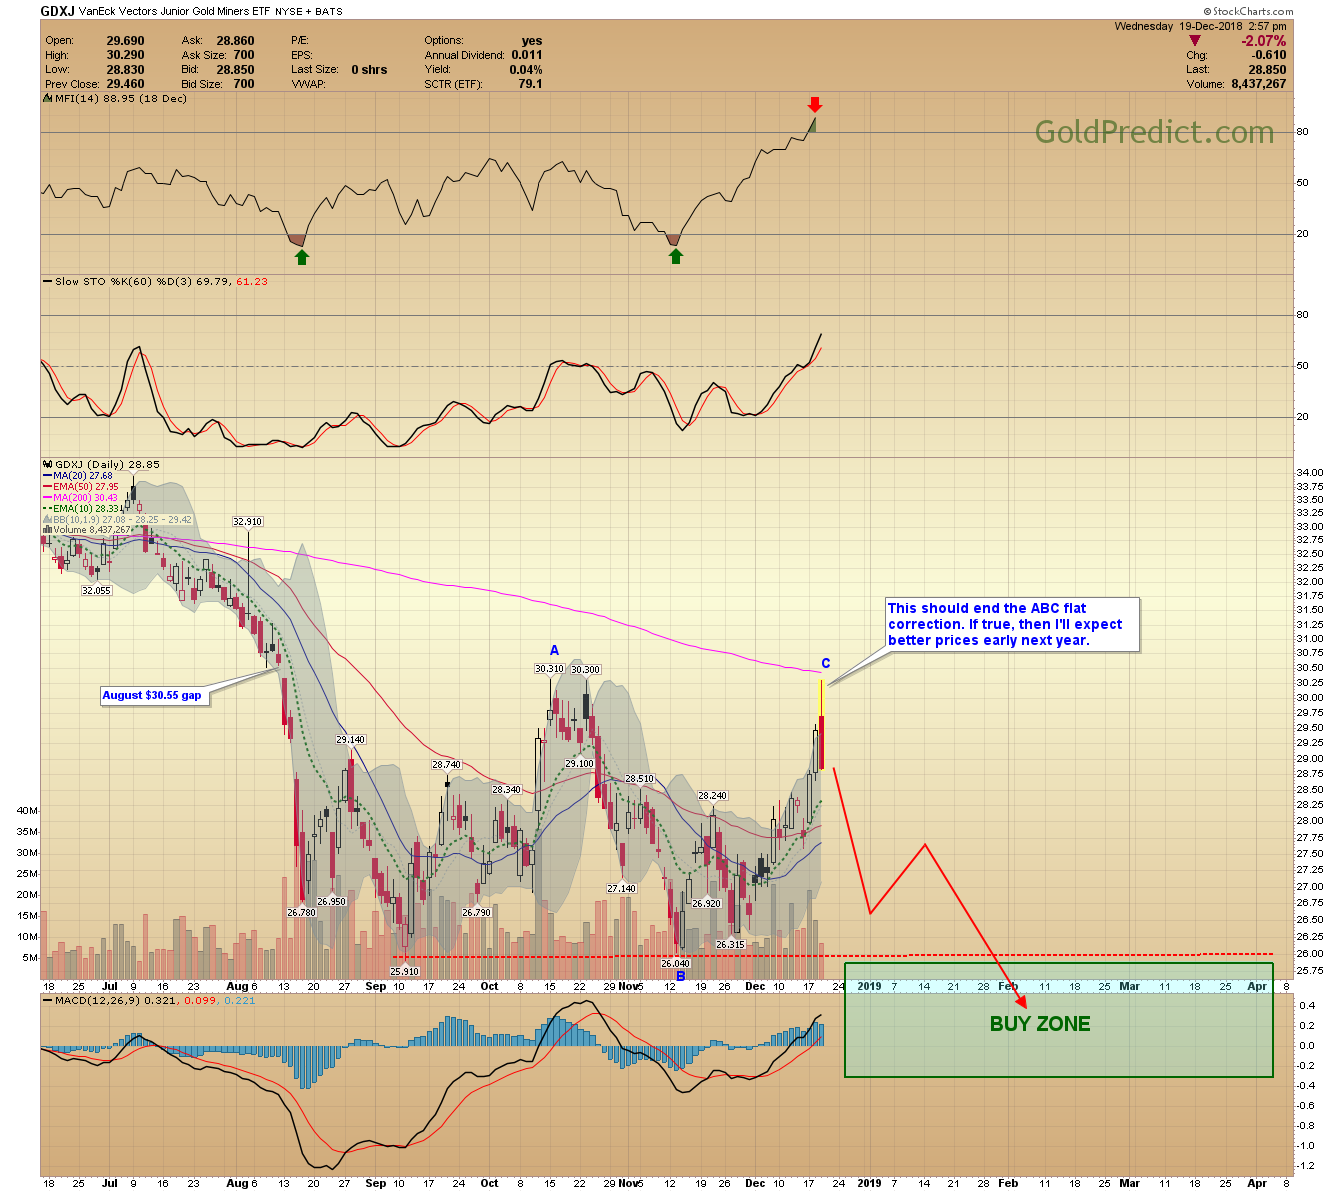Screen dimensions: 1340x1192
Task: Select the Low value 28.830
Action: point(125,70)
